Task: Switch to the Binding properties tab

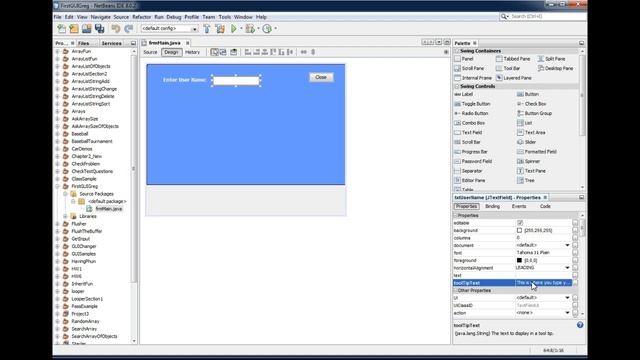Action: [492, 207]
